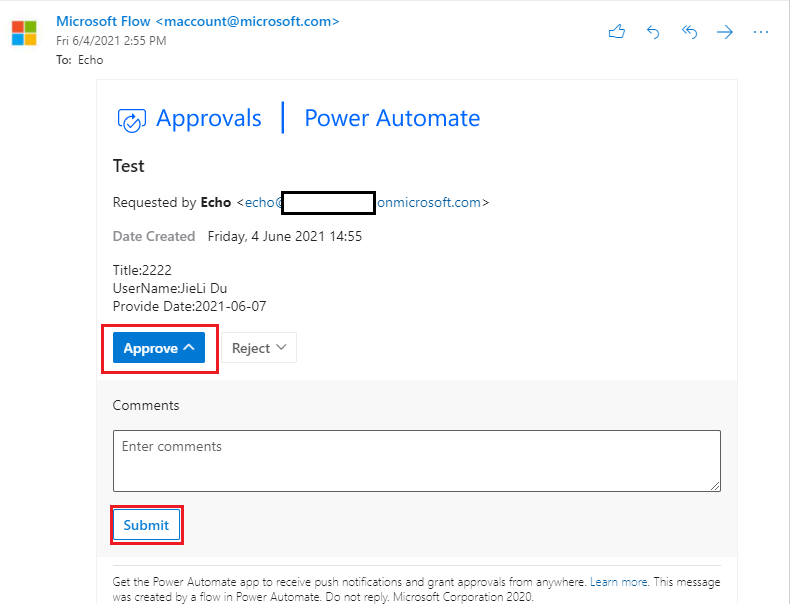Collapse the Approve dropdown button
Image resolution: width=790 pixels, height=604 pixels.
click(x=159, y=348)
